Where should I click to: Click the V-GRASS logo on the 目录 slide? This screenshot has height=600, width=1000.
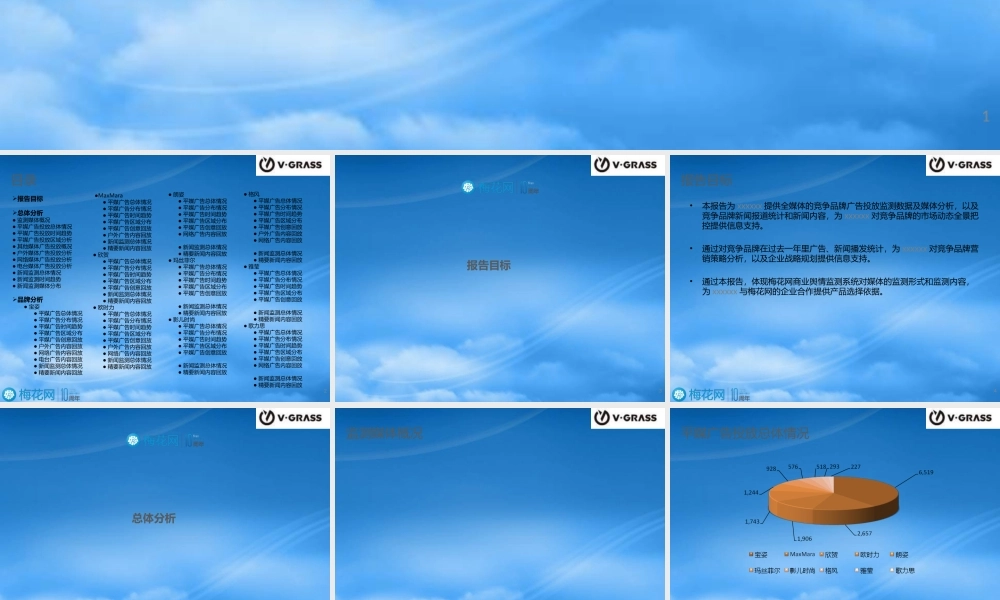click(x=293, y=165)
